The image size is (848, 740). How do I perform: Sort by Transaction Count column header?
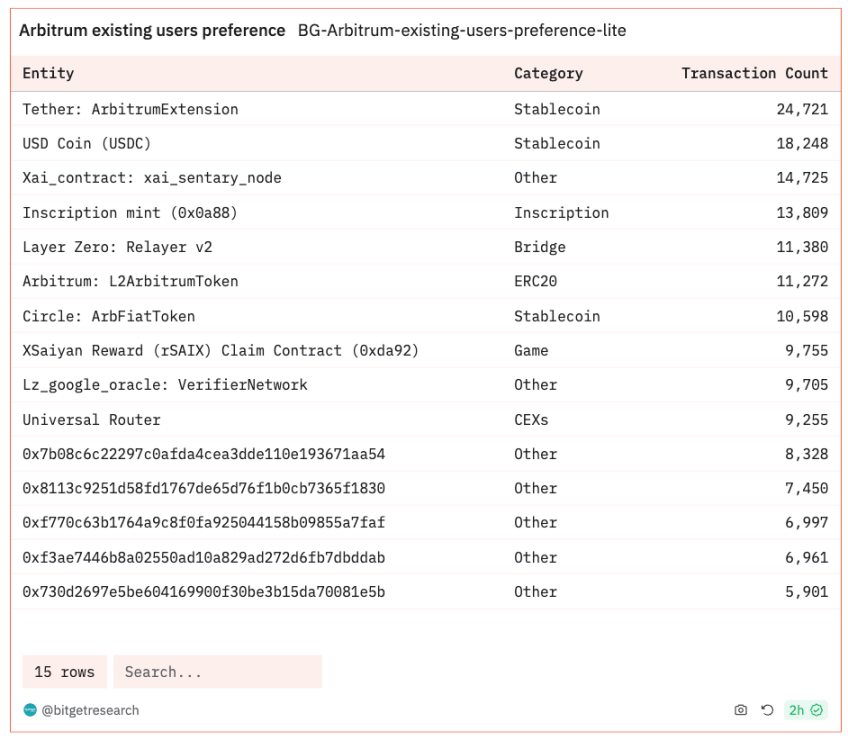pyautogui.click(x=754, y=73)
